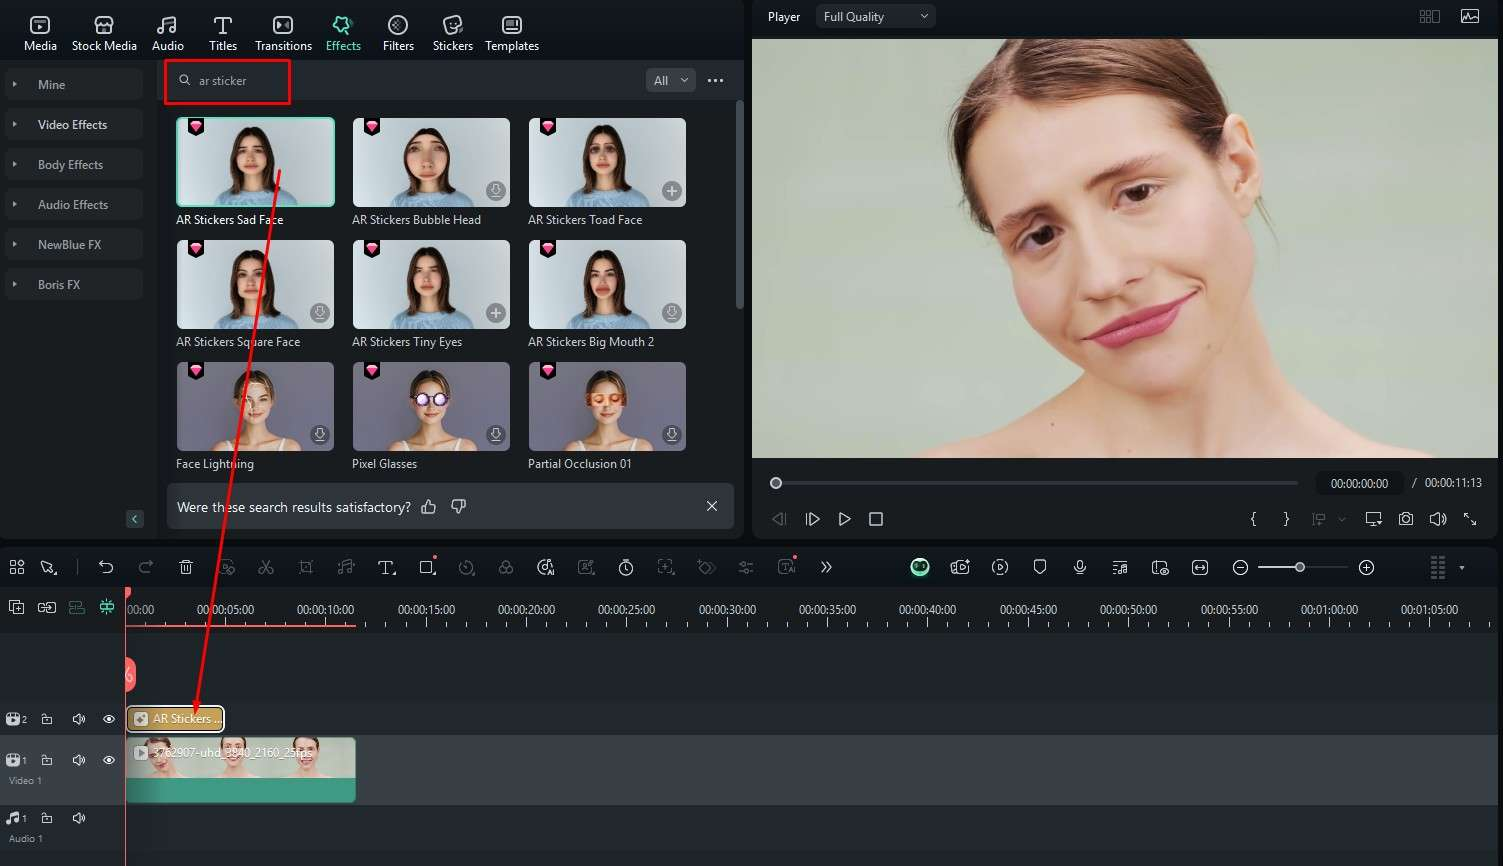Image resolution: width=1503 pixels, height=866 pixels.
Task: Select the AR Stickers Sad Face effect thumbnail
Action: [x=255, y=161]
